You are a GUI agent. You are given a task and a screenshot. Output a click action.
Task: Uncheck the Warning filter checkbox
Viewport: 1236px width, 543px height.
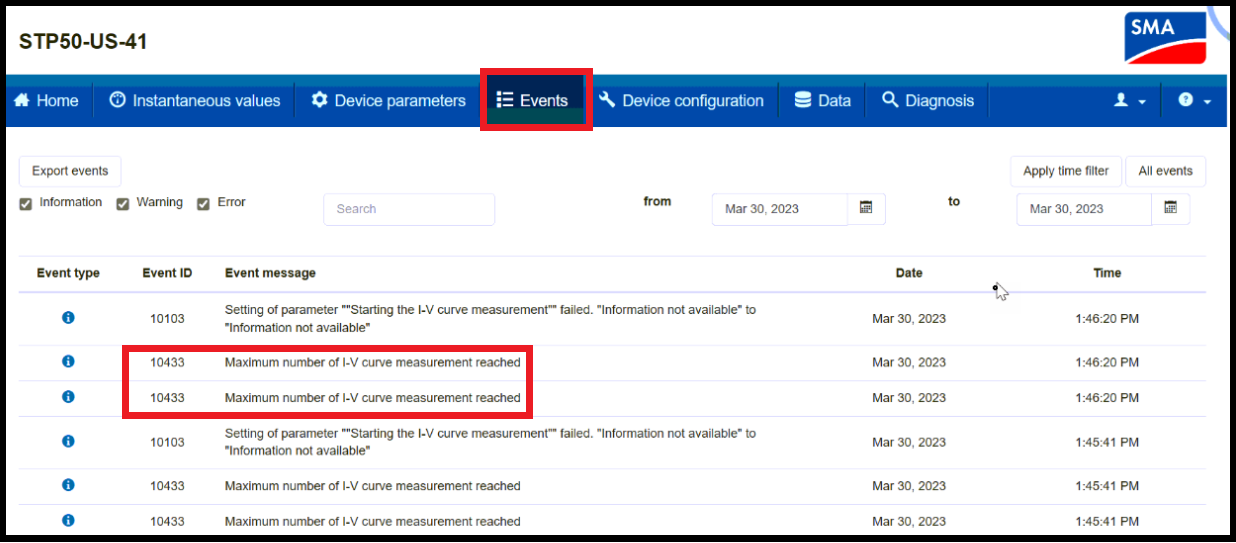click(x=123, y=204)
